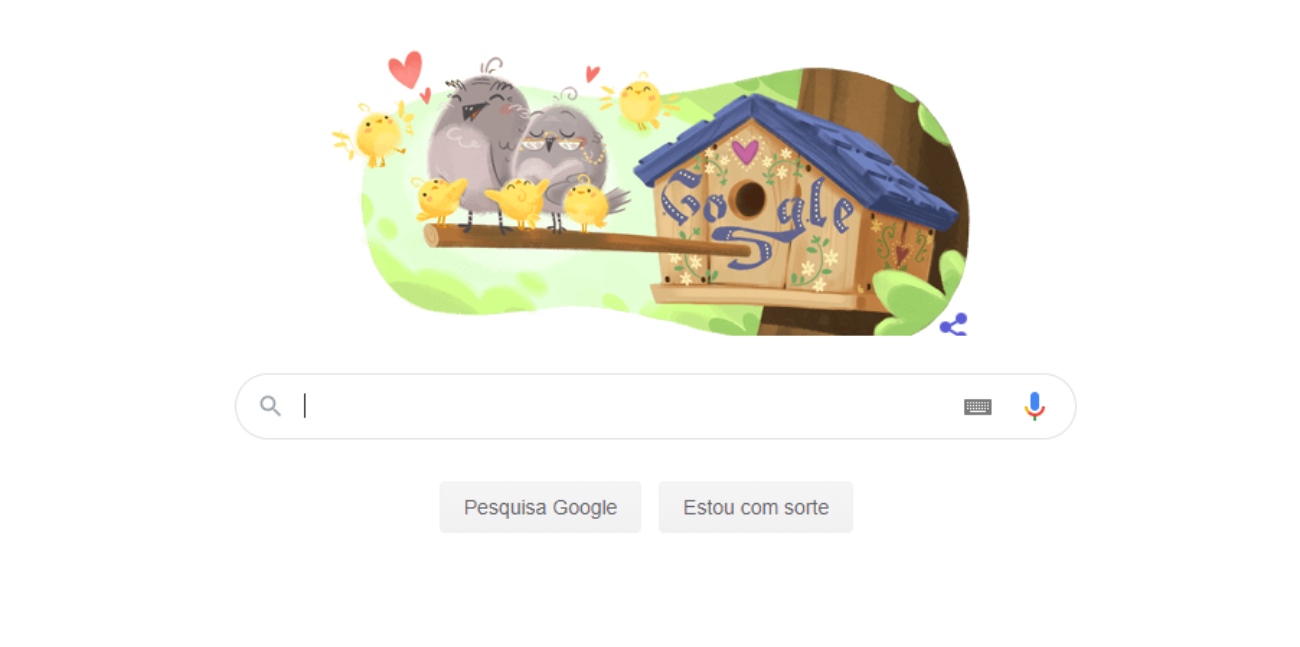
Task: Click the leftmost yellow chick on the branch
Action: [438, 200]
